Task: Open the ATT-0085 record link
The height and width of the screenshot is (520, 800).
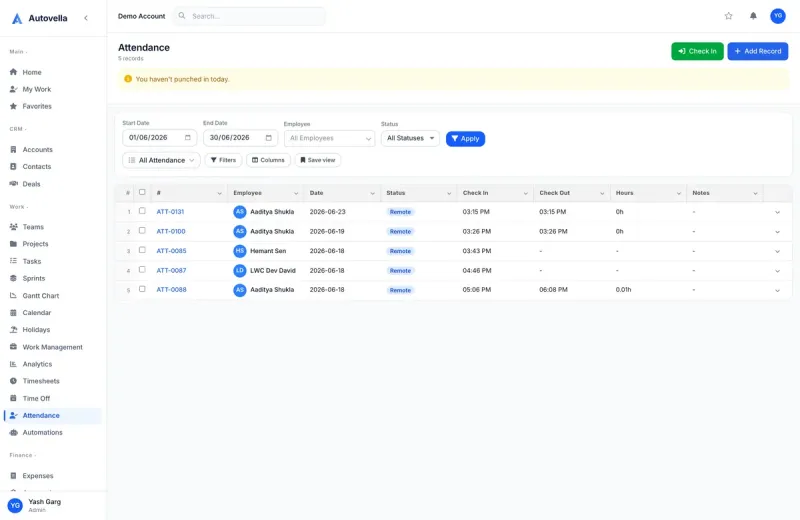Action: [171, 251]
